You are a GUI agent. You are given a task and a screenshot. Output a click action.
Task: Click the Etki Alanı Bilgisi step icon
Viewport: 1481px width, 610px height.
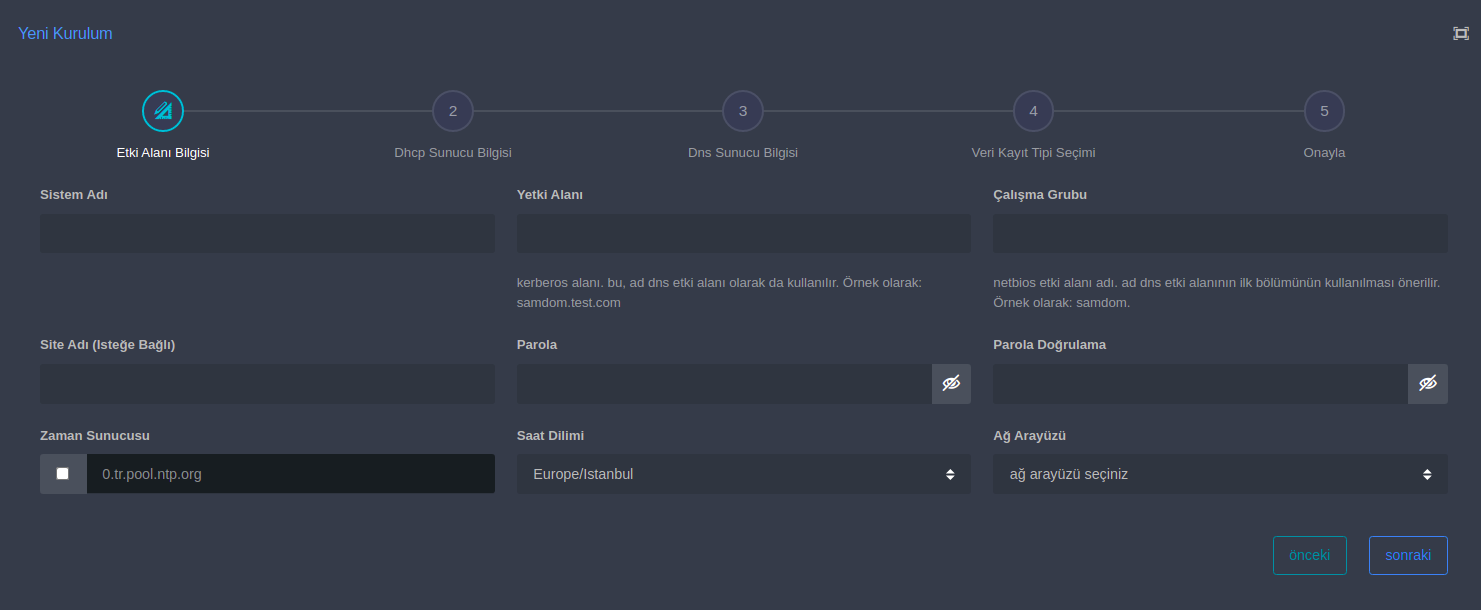(x=163, y=111)
